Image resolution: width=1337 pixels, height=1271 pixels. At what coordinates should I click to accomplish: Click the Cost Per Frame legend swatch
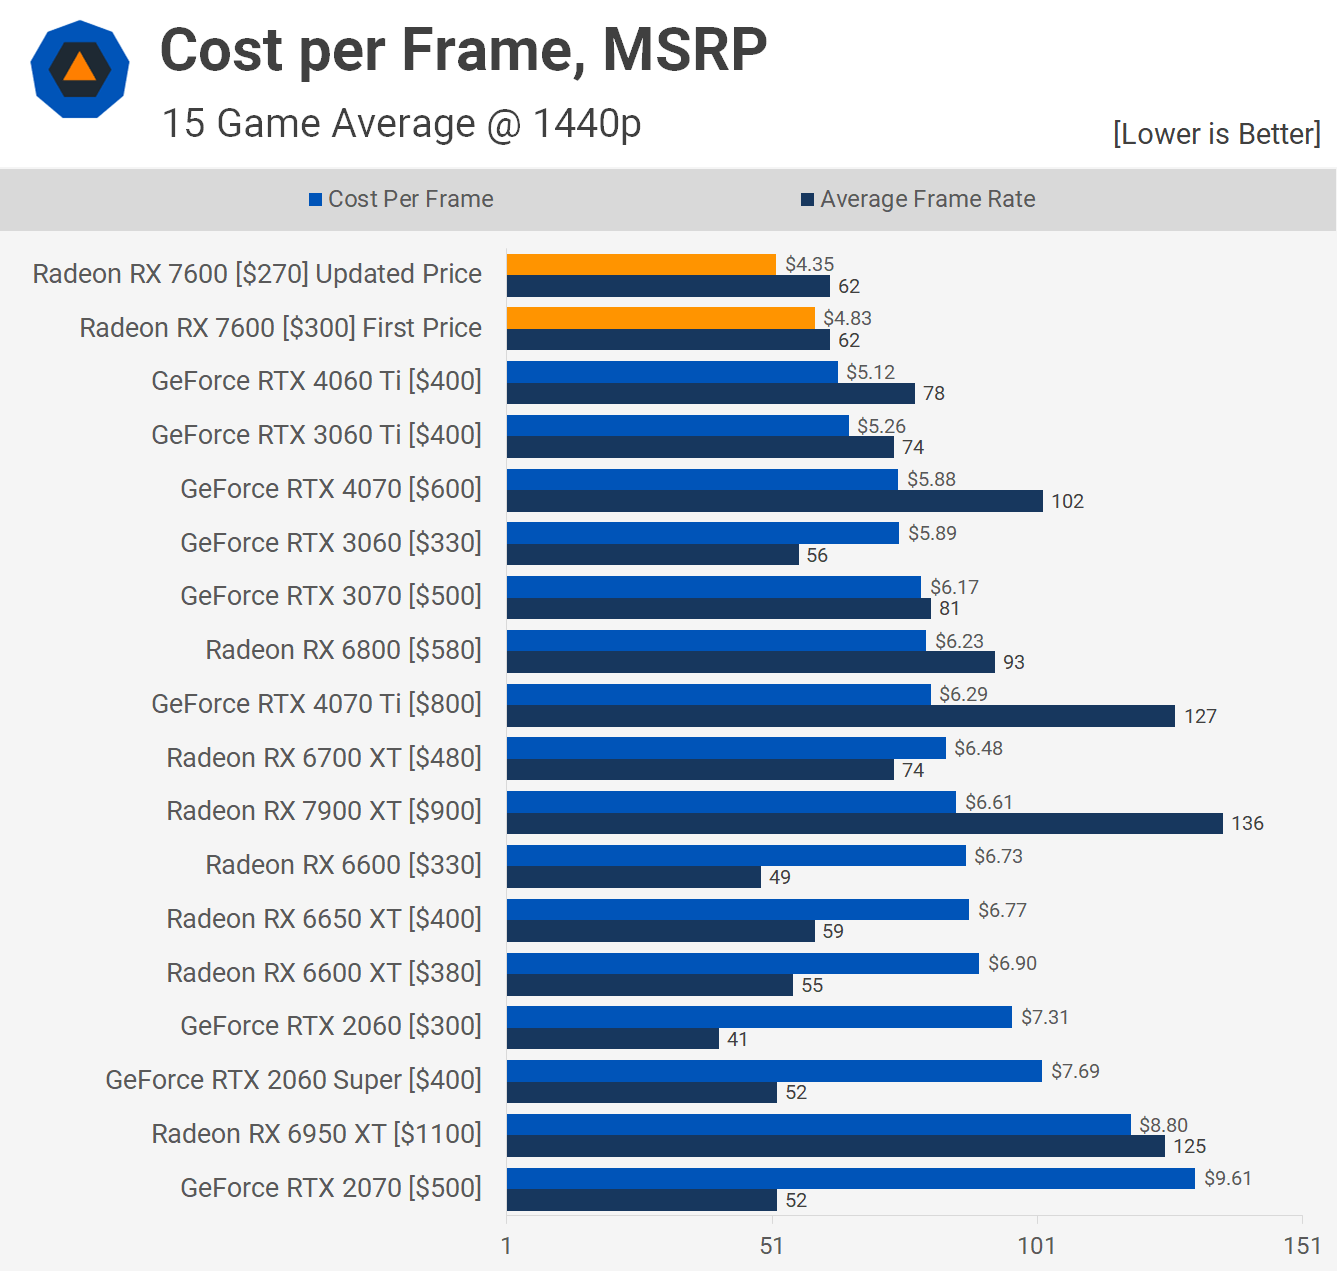tap(315, 200)
